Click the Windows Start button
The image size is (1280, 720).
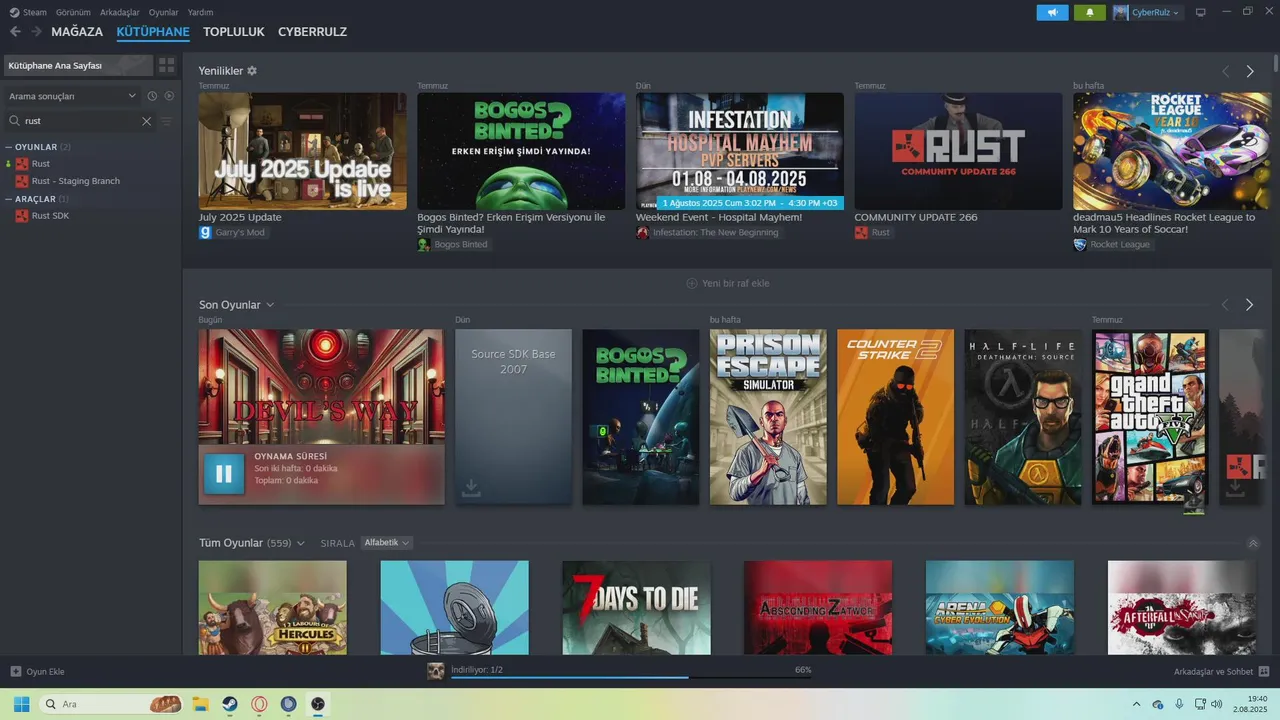pyautogui.click(x=21, y=704)
